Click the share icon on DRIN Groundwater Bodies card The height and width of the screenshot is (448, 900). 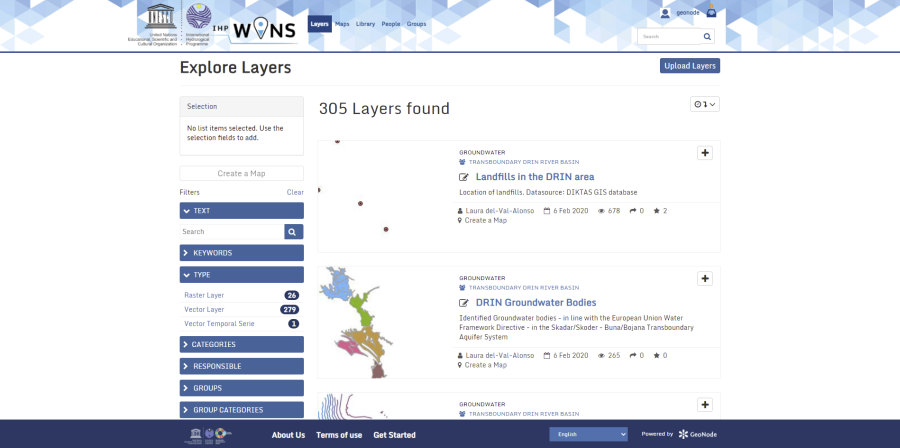pyautogui.click(x=633, y=356)
